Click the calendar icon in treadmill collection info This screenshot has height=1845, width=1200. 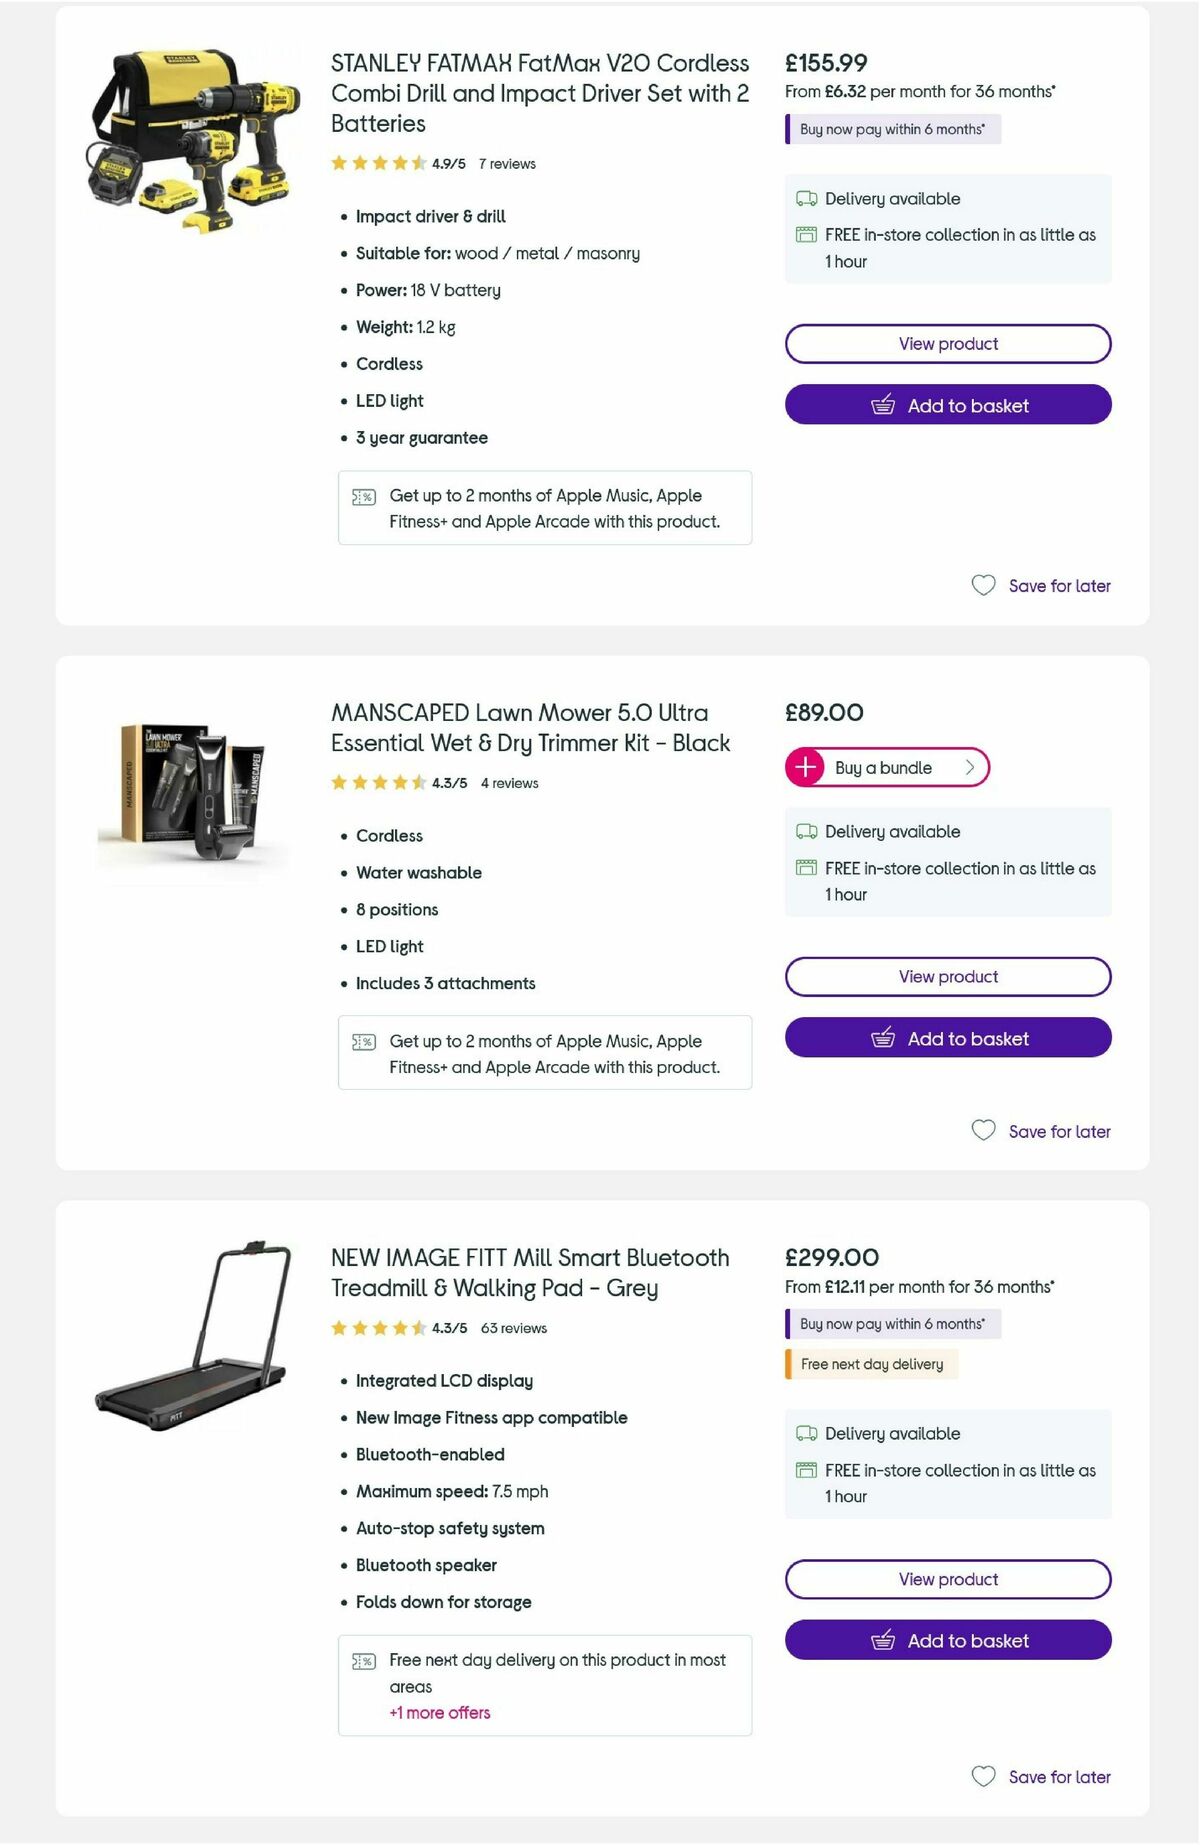pyautogui.click(x=806, y=1470)
